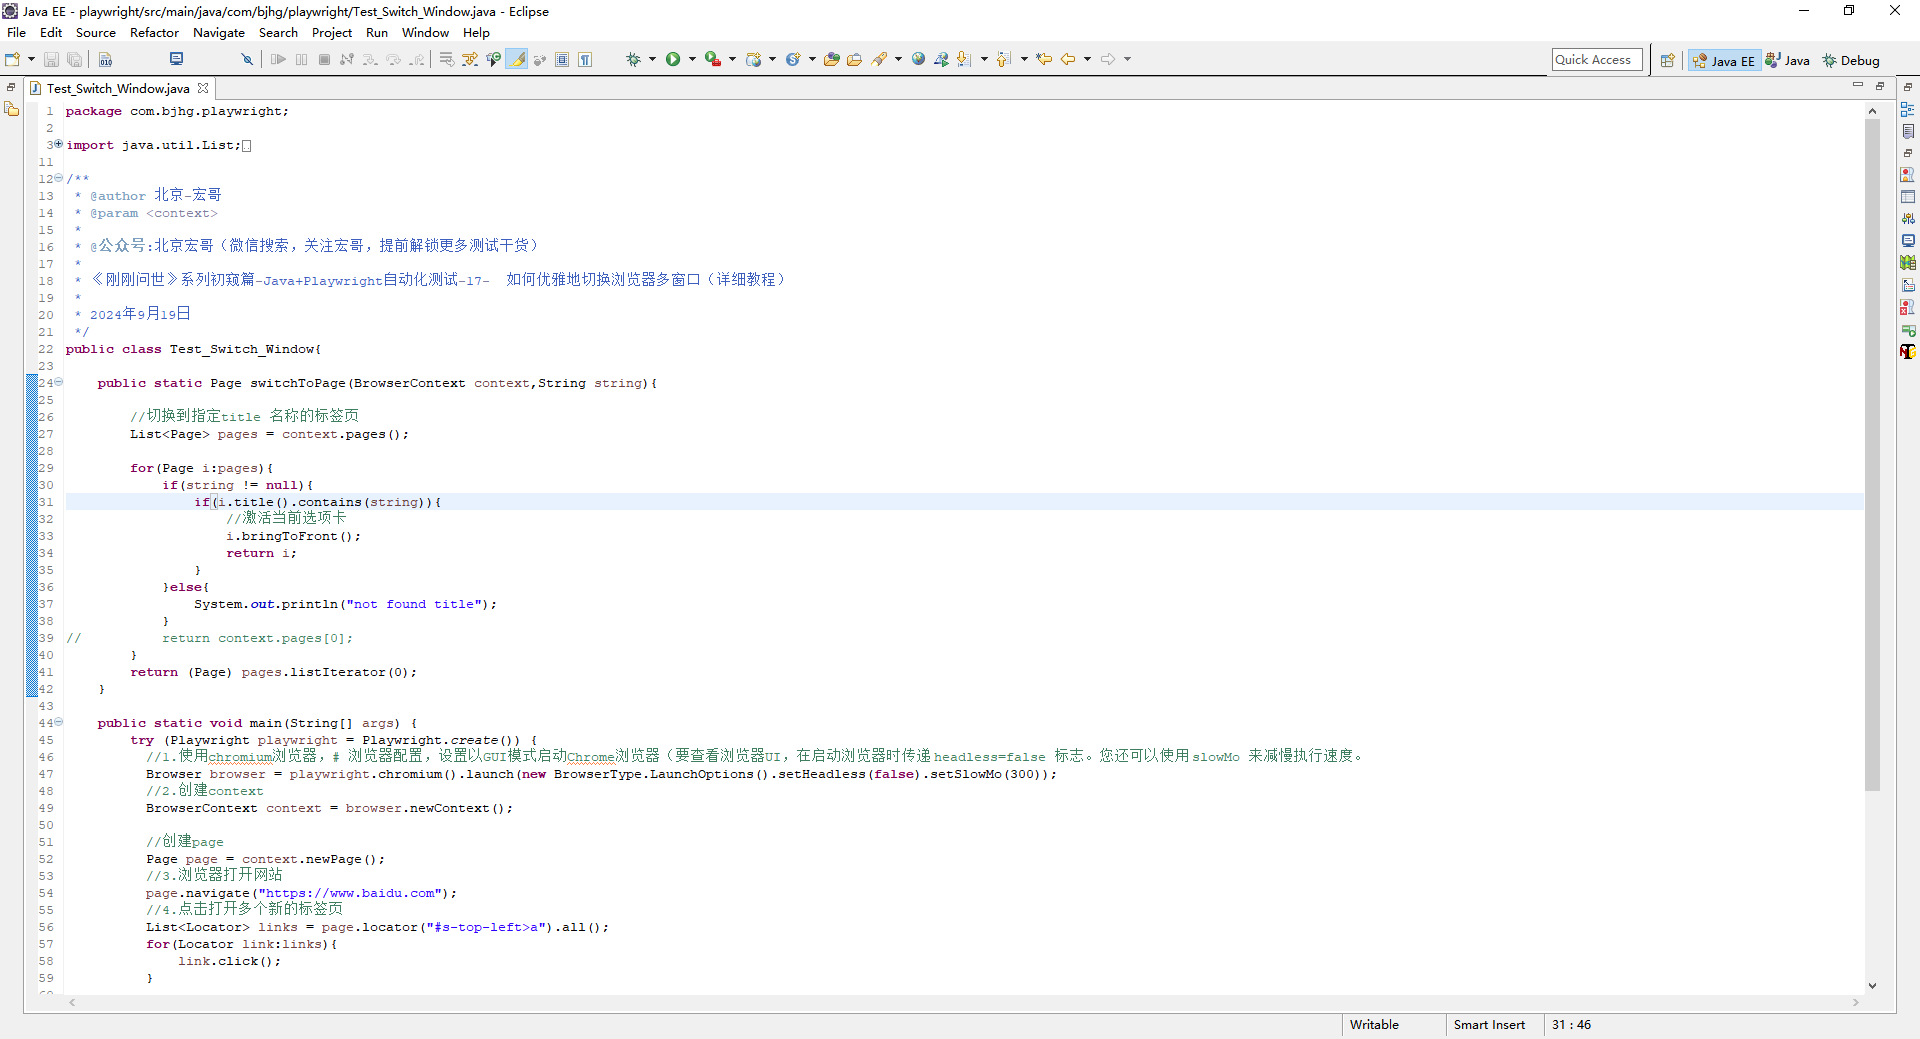The width and height of the screenshot is (1920, 1039).
Task: Click in the Quick Access field
Action: (x=1597, y=60)
